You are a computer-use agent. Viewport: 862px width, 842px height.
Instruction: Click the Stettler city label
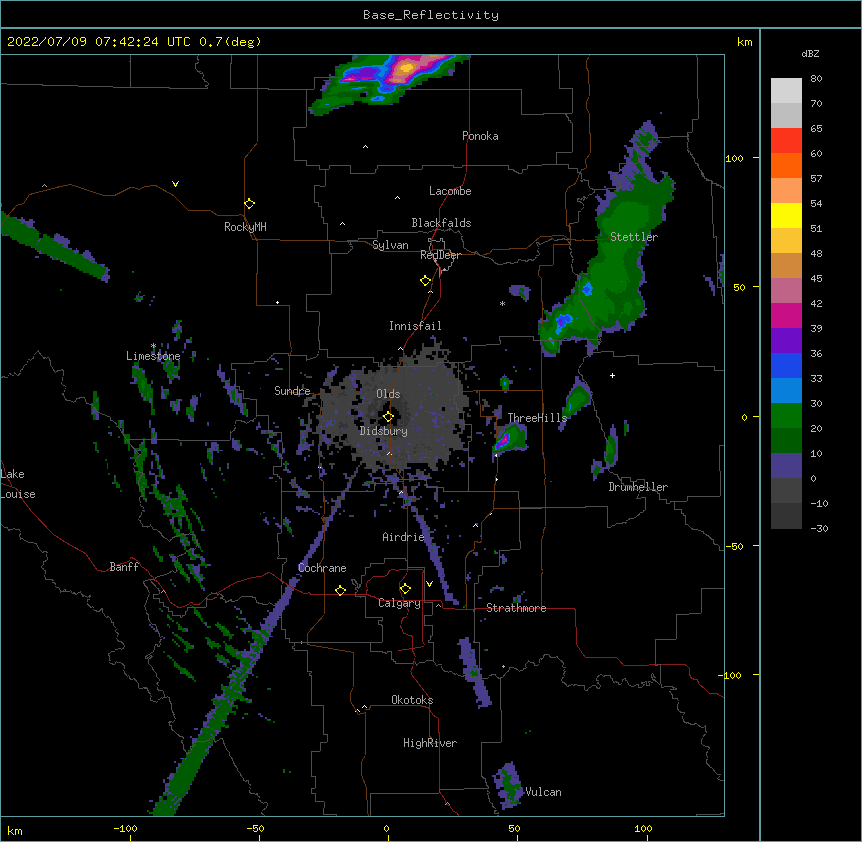click(633, 237)
